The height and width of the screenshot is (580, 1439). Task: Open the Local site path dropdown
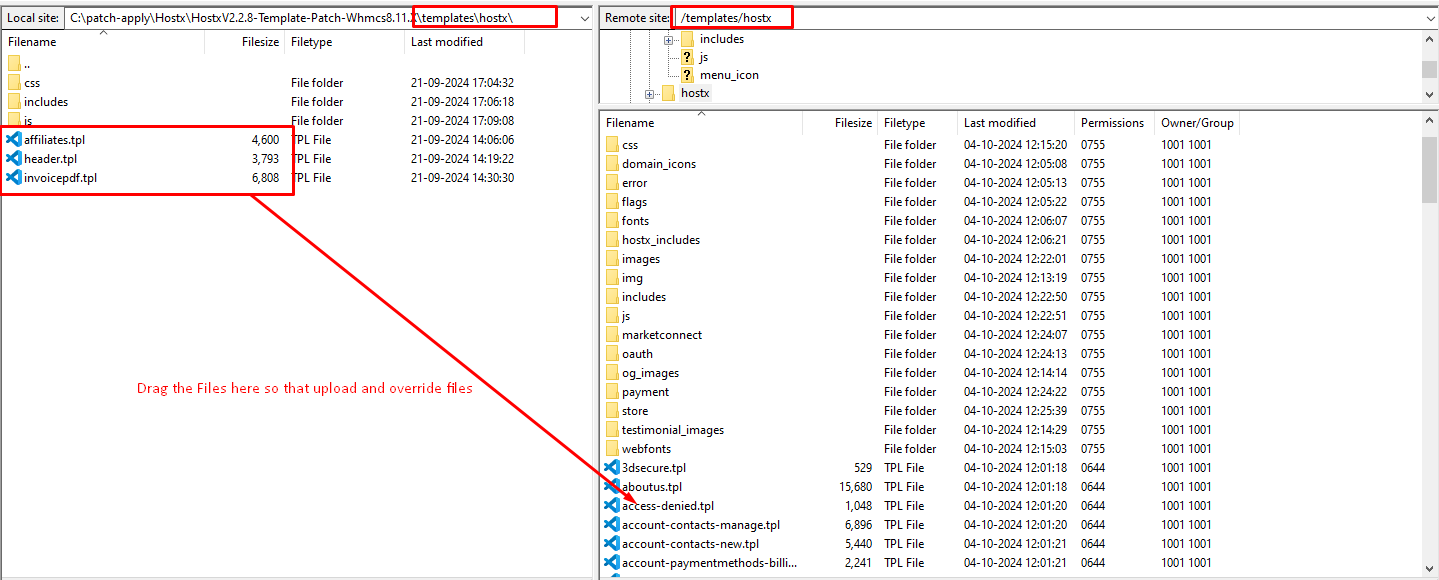584,18
